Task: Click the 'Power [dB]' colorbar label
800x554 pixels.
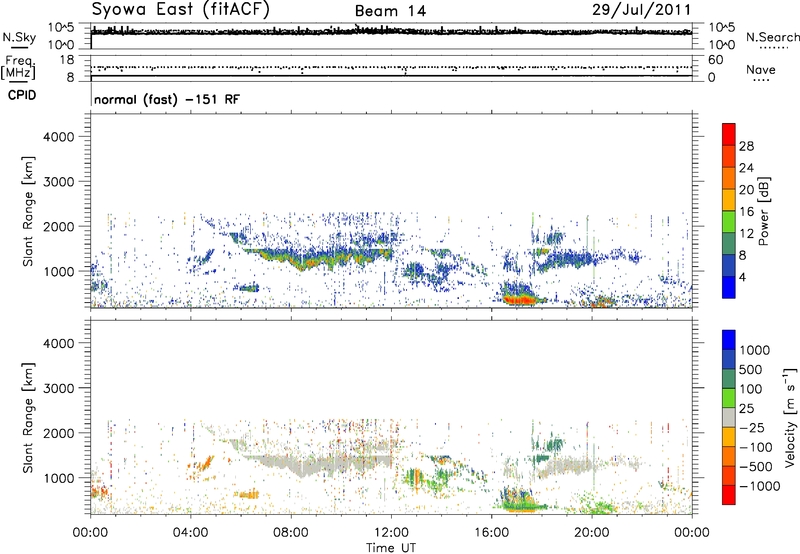Action: (x=763, y=211)
